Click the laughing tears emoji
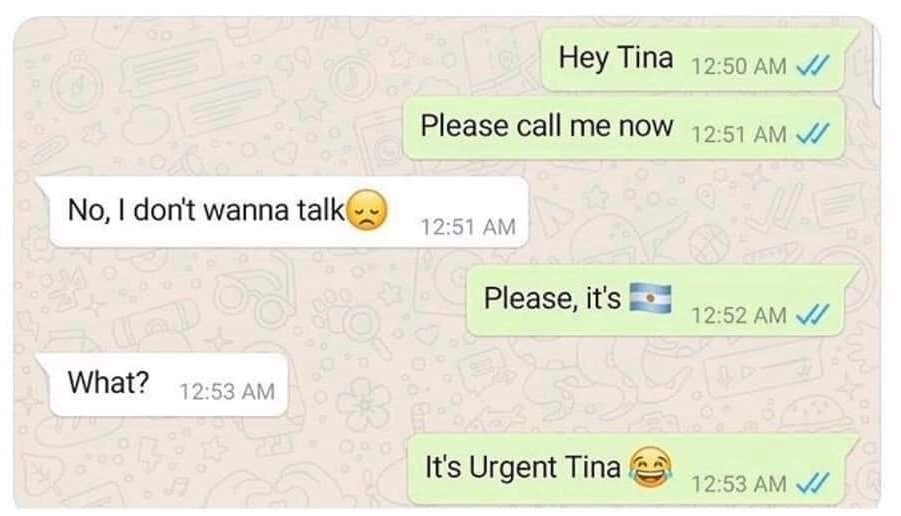Image resolution: width=901 pixels, height=516 pixels. (x=650, y=466)
